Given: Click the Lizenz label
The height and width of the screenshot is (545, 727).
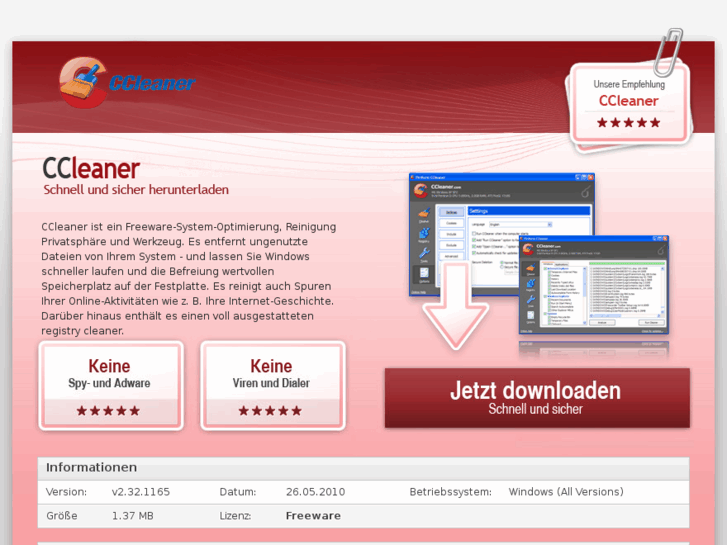Looking at the screenshot, I should pos(235,516).
